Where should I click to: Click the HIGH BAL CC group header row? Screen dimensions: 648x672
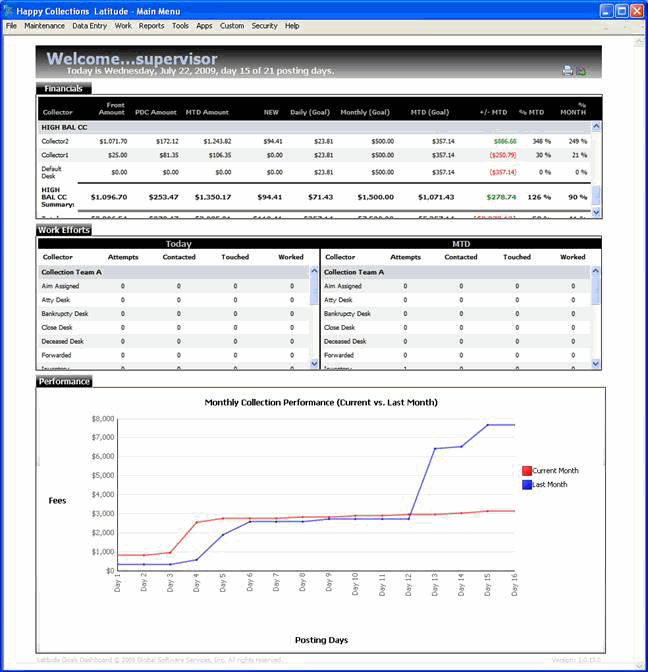click(x=315, y=127)
